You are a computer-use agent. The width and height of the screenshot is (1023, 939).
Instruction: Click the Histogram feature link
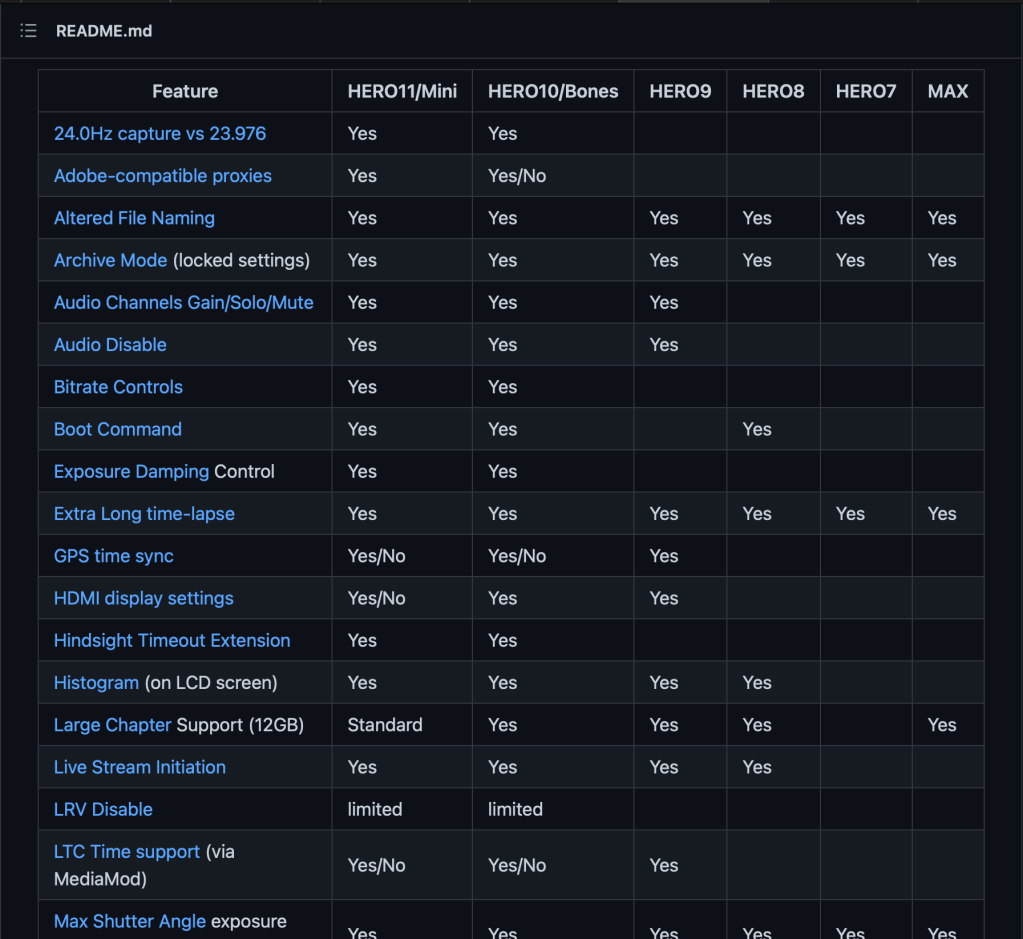(96, 683)
